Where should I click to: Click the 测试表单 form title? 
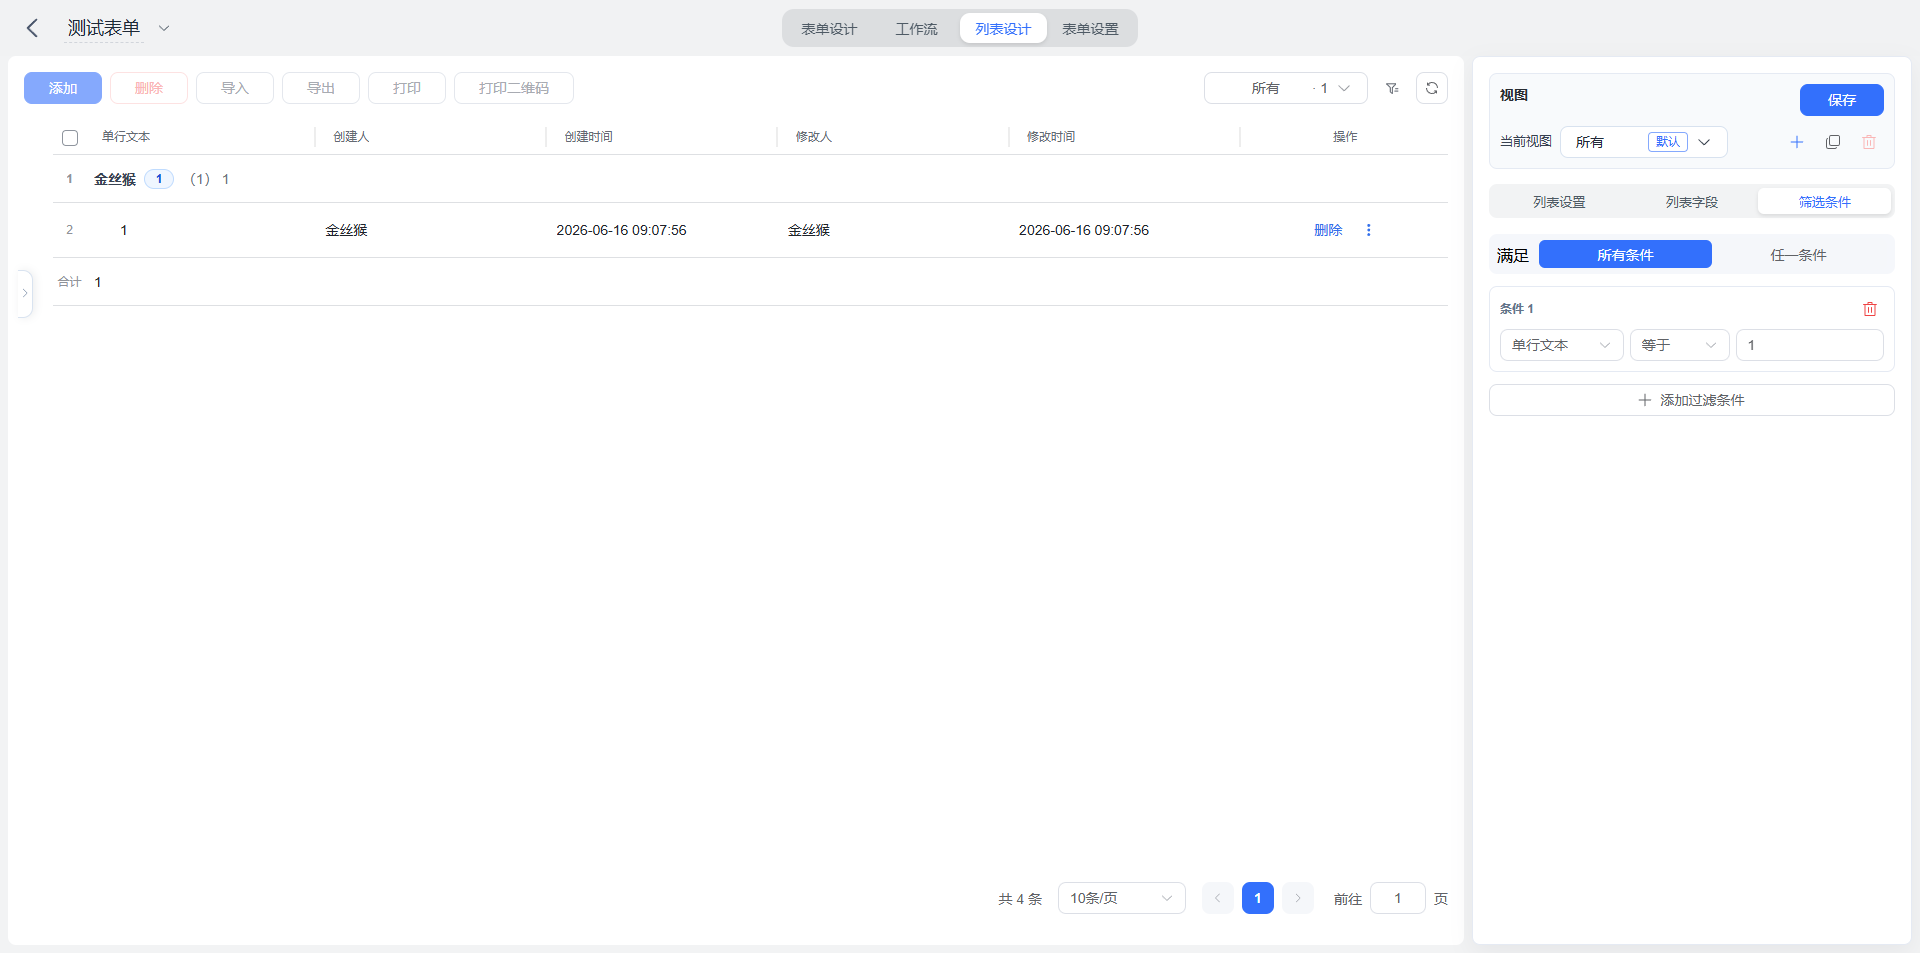coord(104,28)
